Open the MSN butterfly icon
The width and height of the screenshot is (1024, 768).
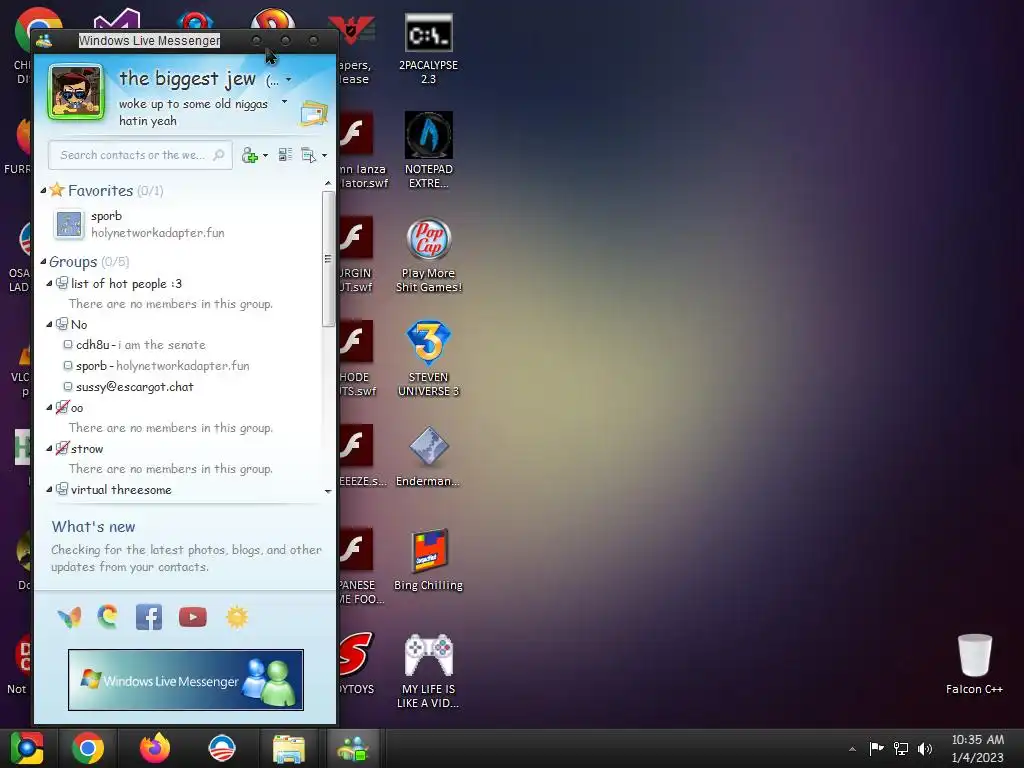(x=69, y=617)
